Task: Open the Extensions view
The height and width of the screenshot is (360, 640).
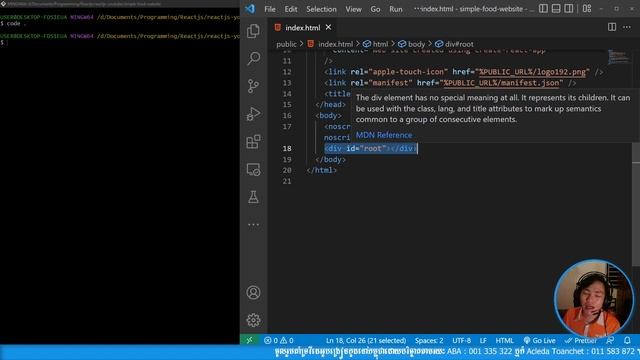Action: pos(253,142)
